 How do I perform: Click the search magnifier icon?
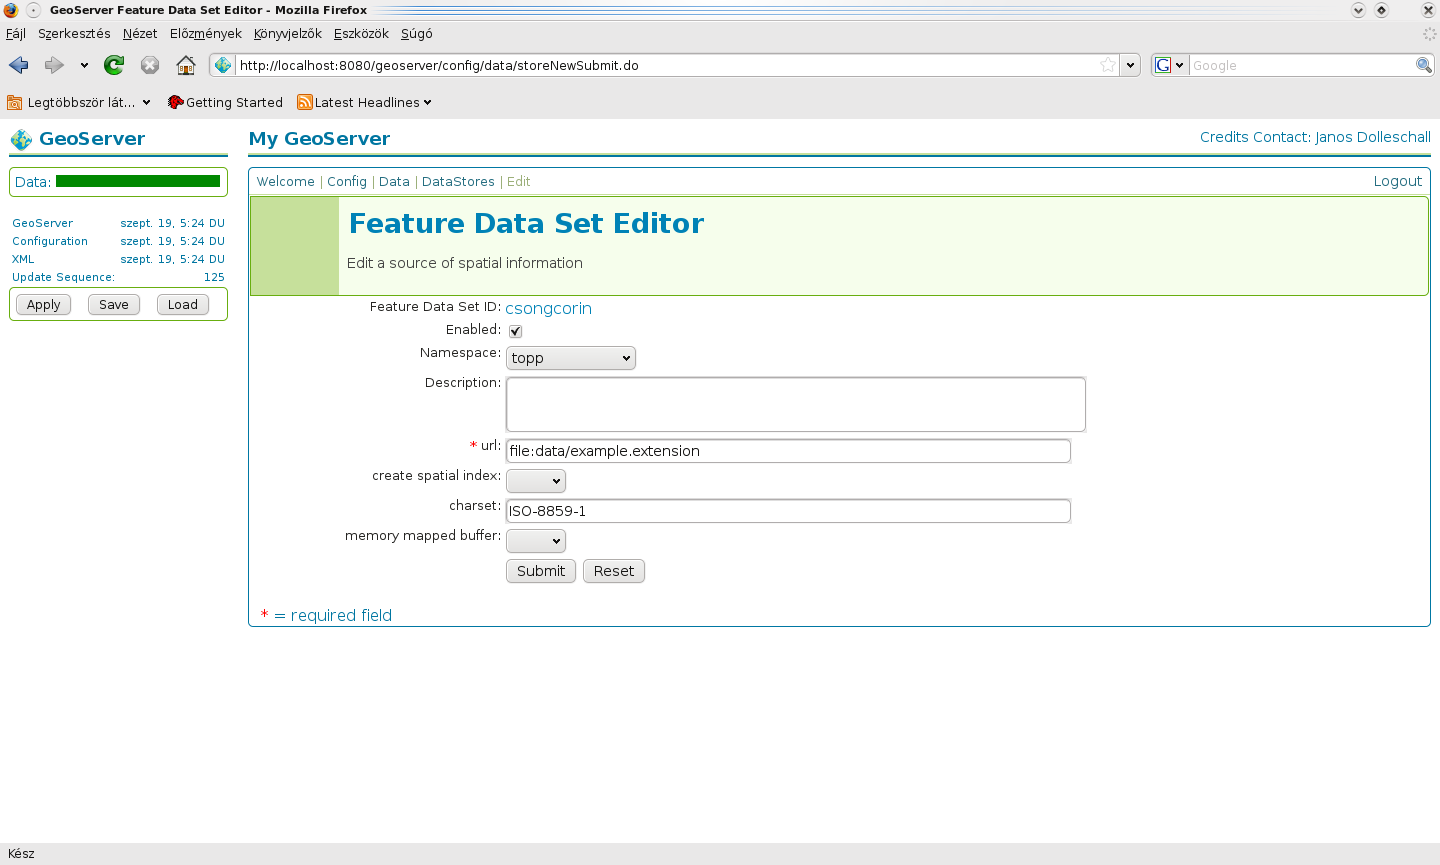click(1424, 65)
